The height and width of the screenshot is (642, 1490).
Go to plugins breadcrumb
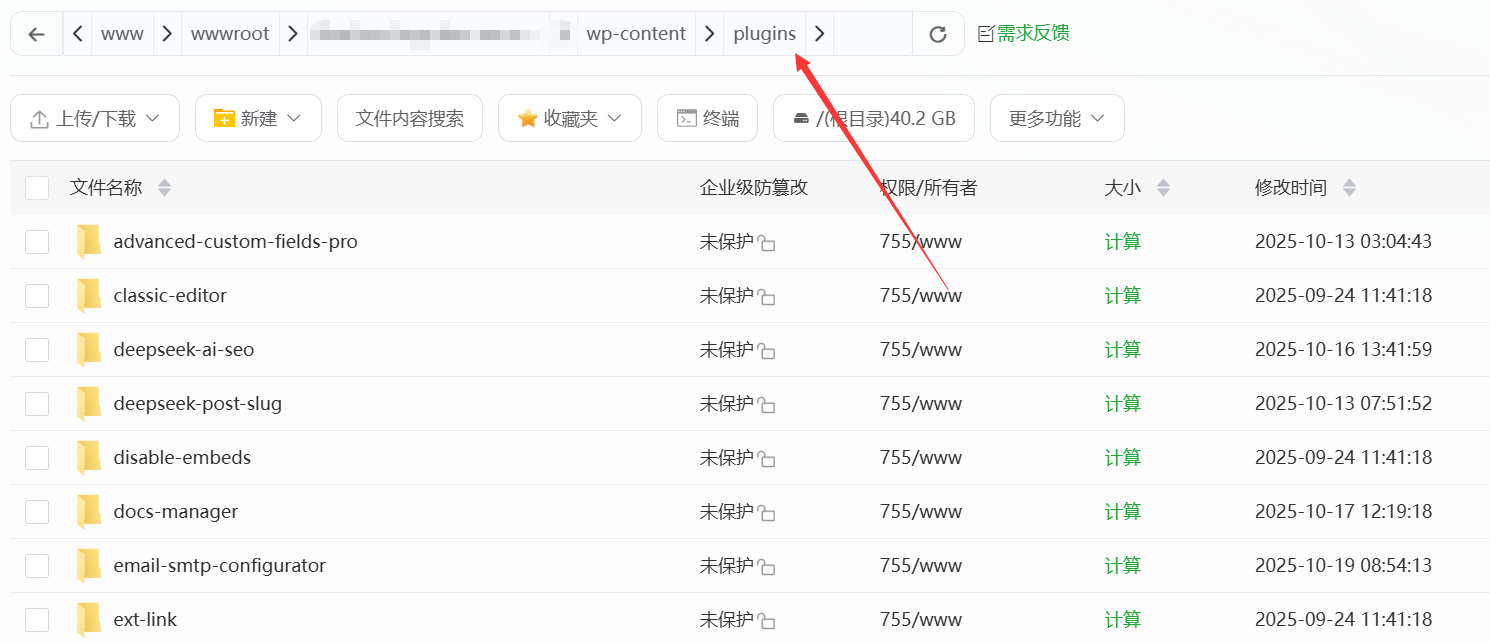pos(765,34)
